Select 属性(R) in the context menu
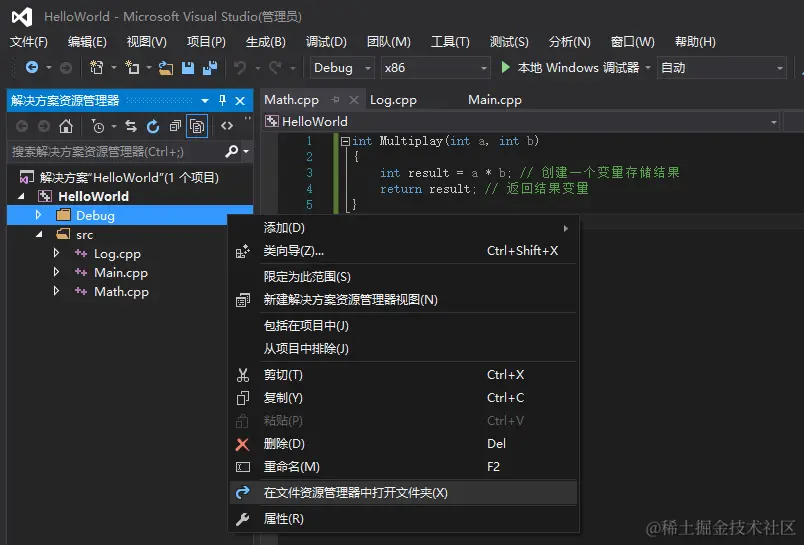 click(x=404, y=519)
